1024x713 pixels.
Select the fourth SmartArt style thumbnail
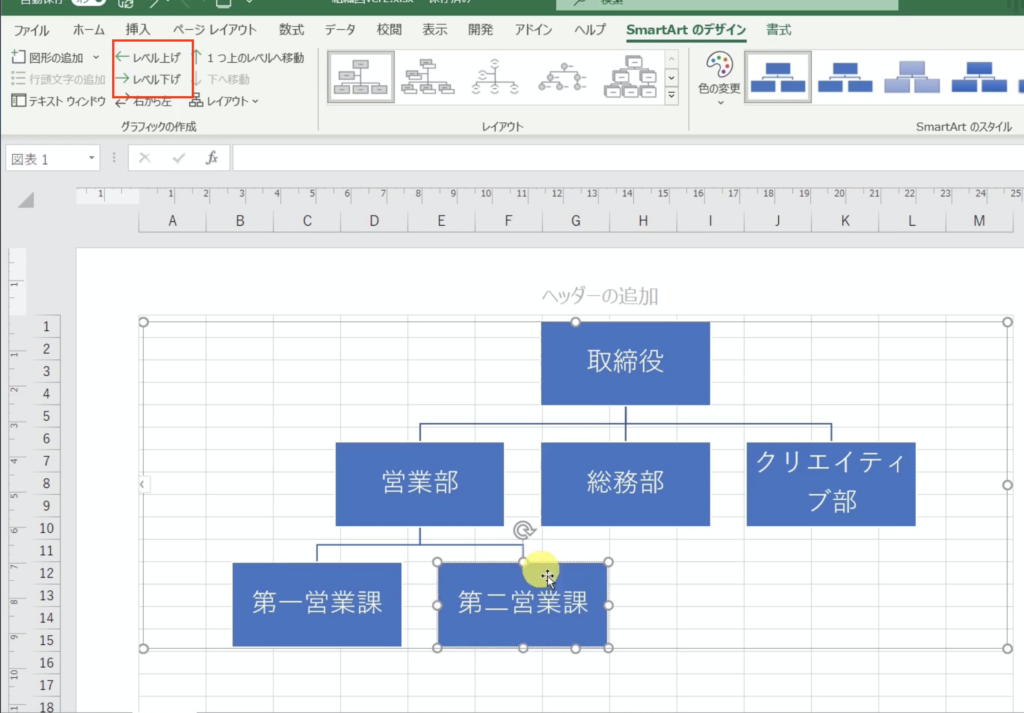point(980,77)
